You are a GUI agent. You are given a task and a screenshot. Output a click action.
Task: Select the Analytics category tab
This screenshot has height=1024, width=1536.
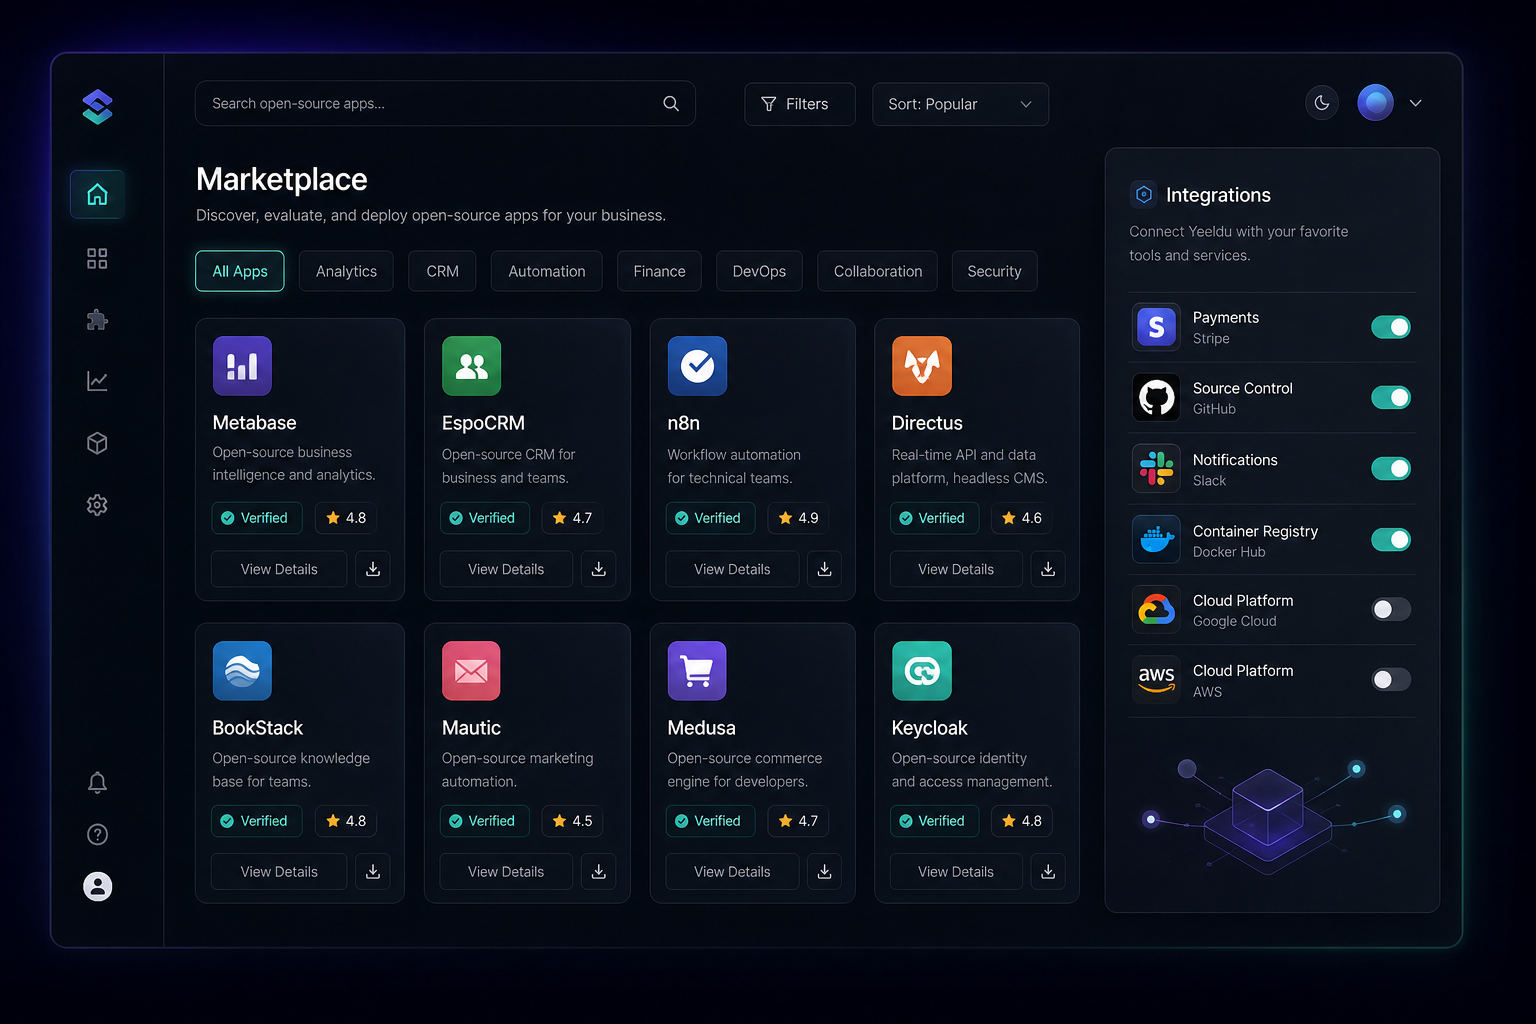(346, 271)
